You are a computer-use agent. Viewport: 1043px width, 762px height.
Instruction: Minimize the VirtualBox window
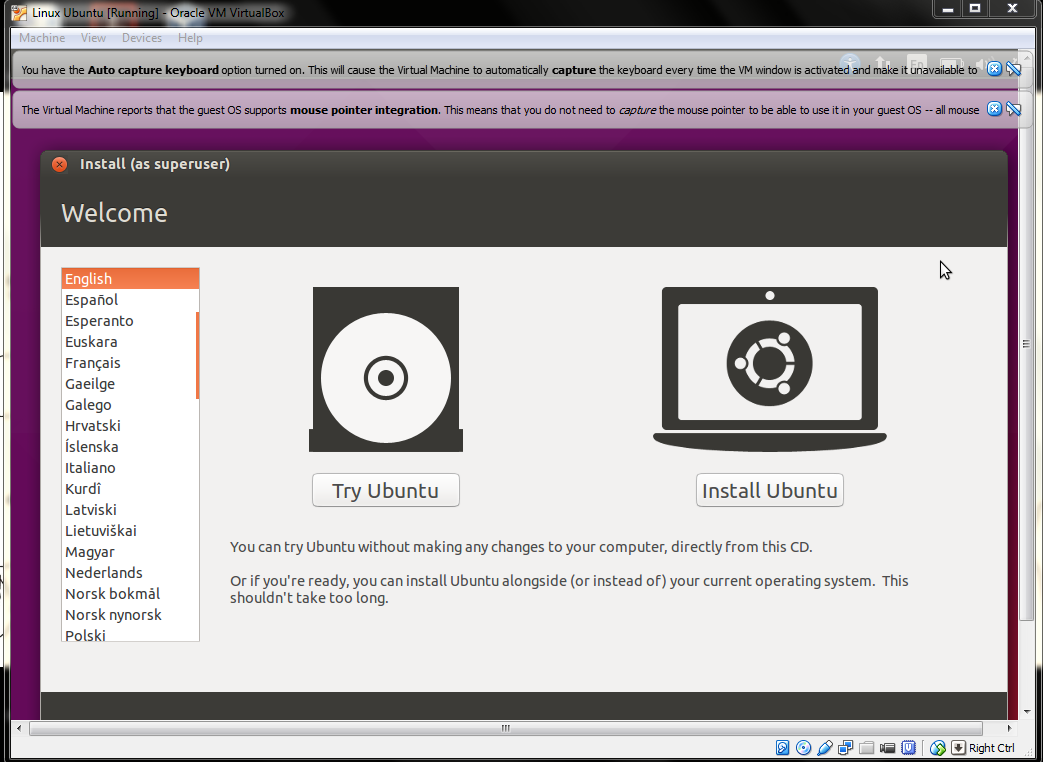(948, 9)
